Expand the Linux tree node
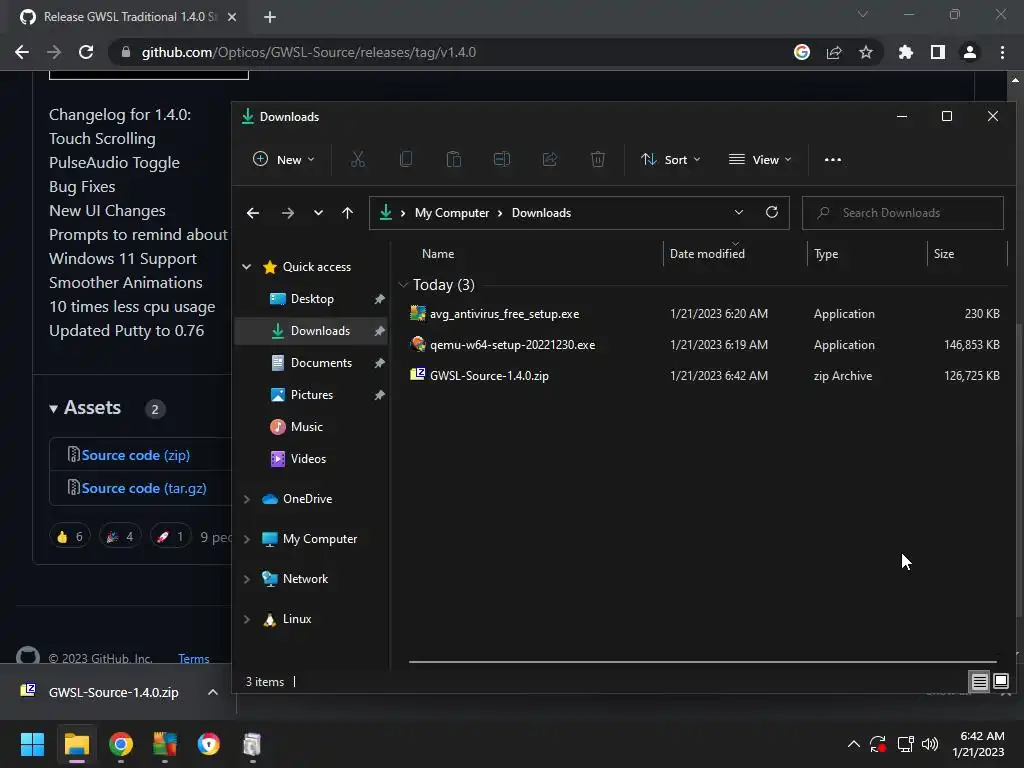Image resolution: width=1024 pixels, height=768 pixels. 247,619
